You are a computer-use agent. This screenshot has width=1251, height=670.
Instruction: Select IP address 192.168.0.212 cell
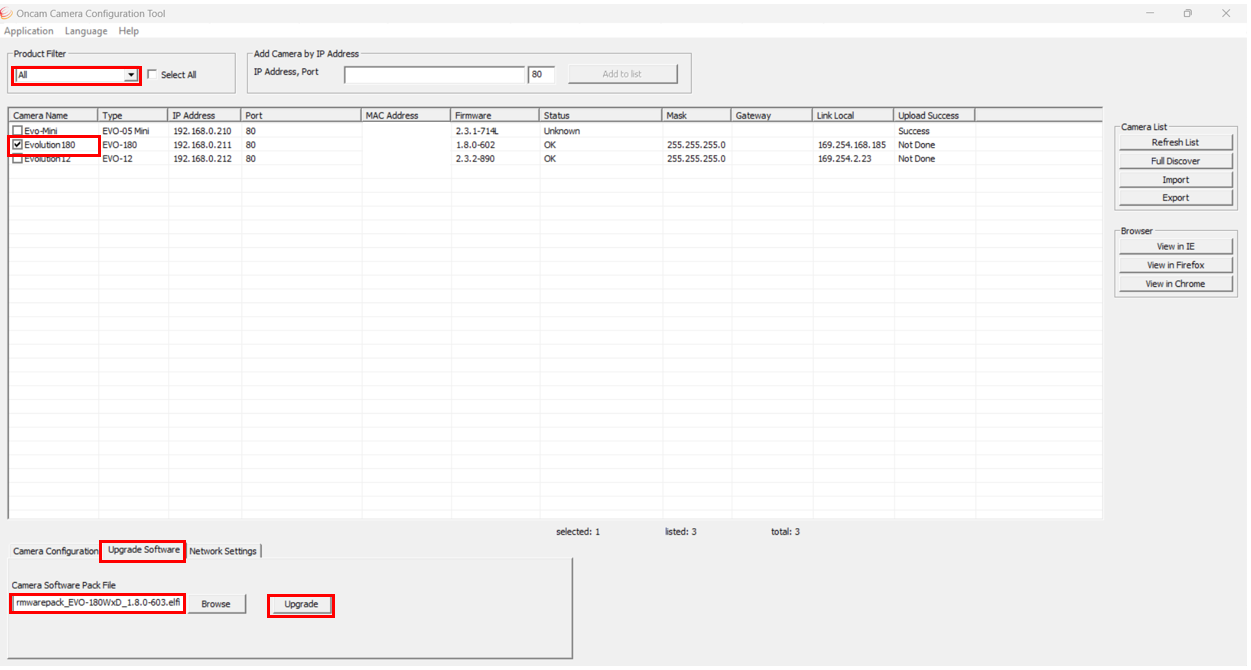[202, 159]
